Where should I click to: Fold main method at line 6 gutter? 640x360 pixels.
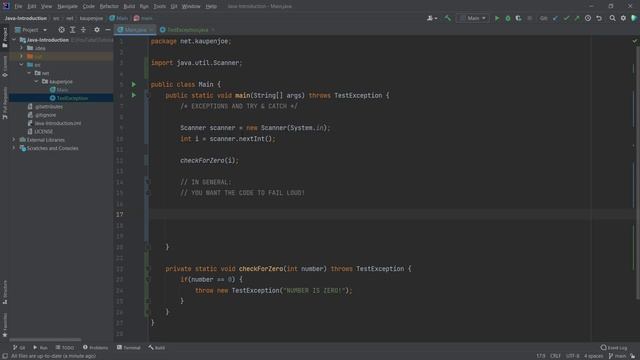pos(148,95)
